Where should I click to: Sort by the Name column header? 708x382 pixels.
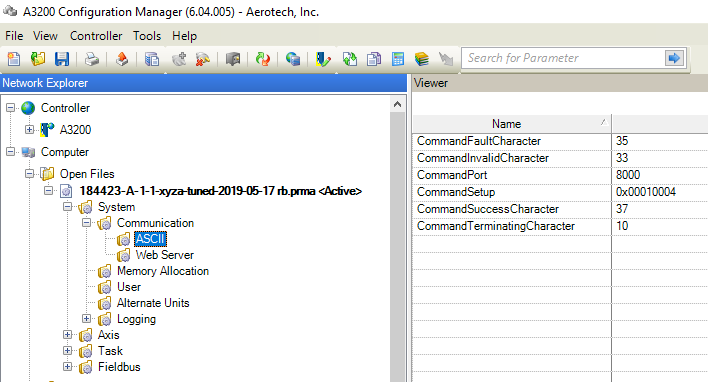pos(512,124)
